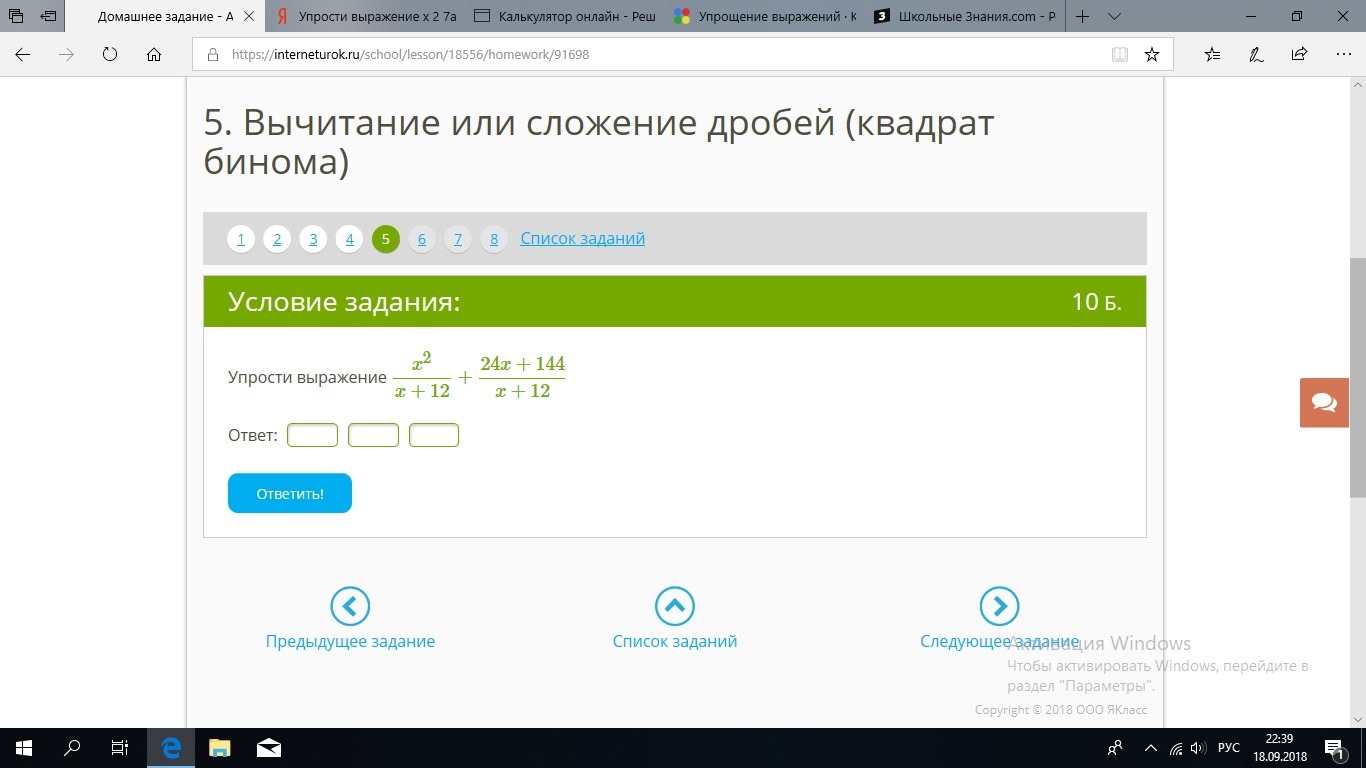This screenshot has width=1366, height=768.
Task: Open a new browser tab
Action: pos(1082,16)
